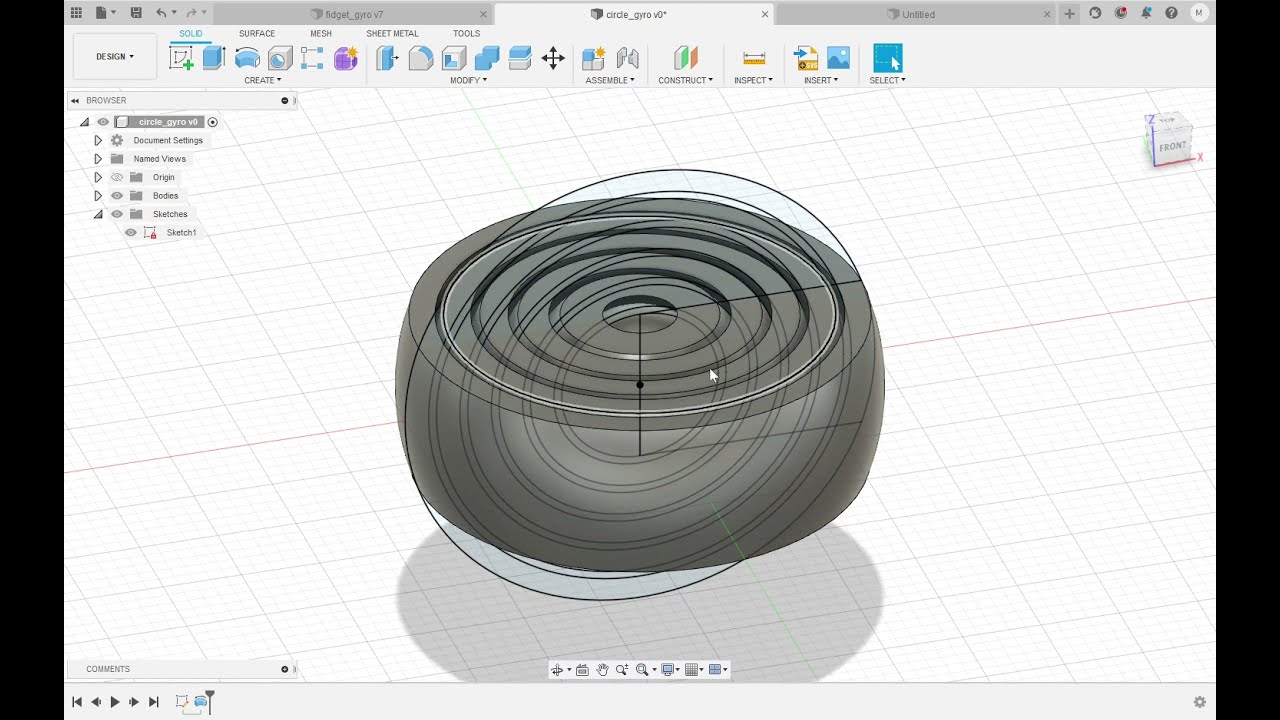Select the Insert SVG tool

click(x=805, y=58)
